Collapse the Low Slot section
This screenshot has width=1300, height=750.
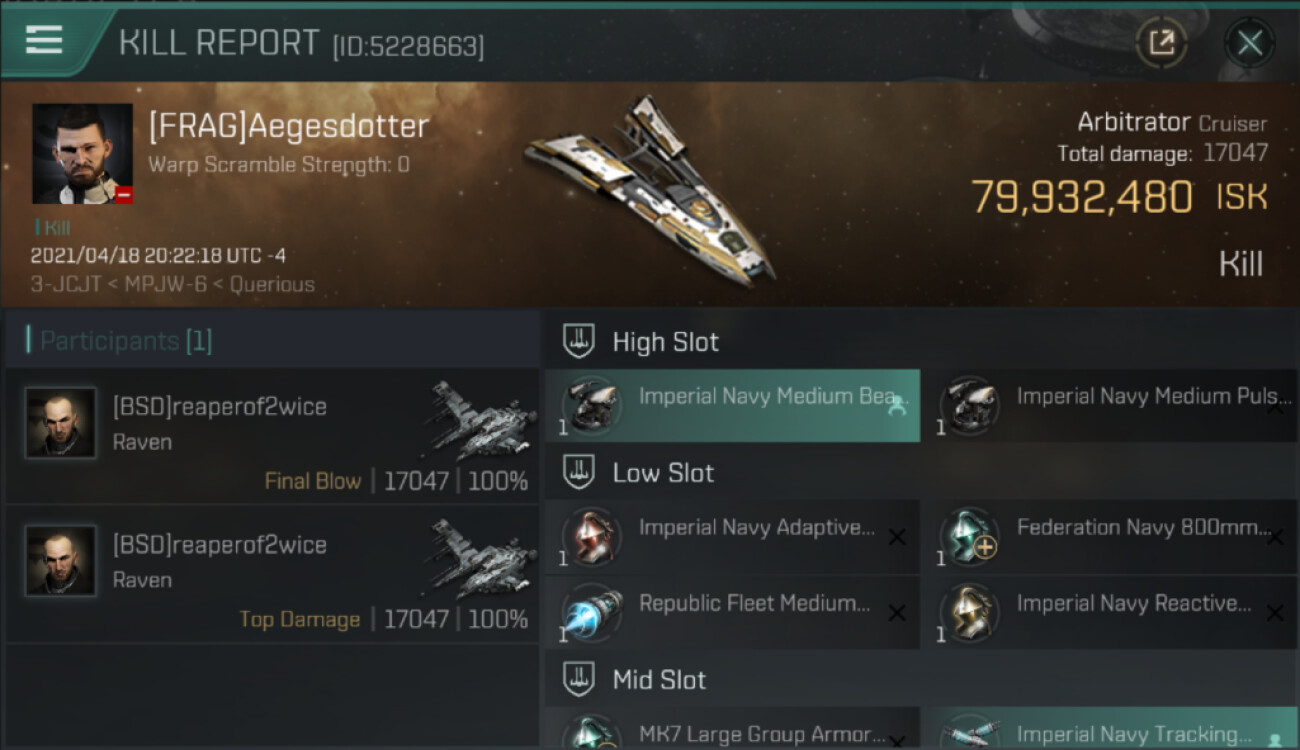coord(579,473)
